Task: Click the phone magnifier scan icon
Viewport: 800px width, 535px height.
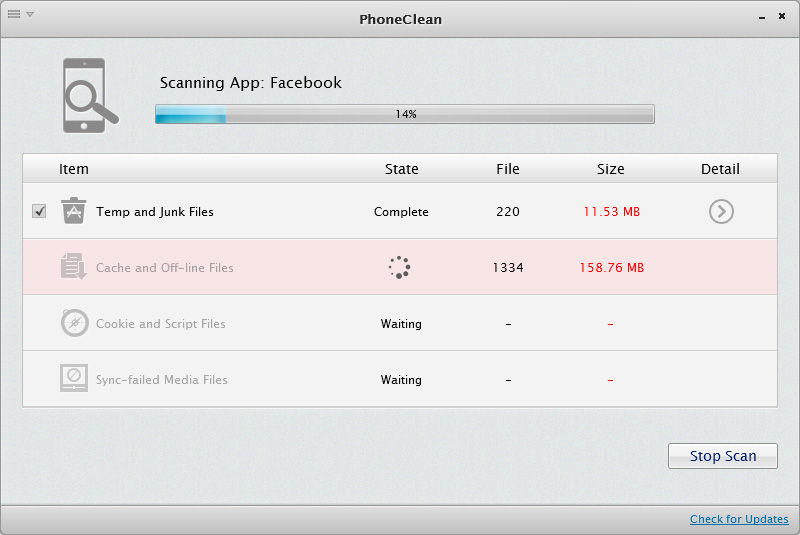Action: tap(90, 95)
